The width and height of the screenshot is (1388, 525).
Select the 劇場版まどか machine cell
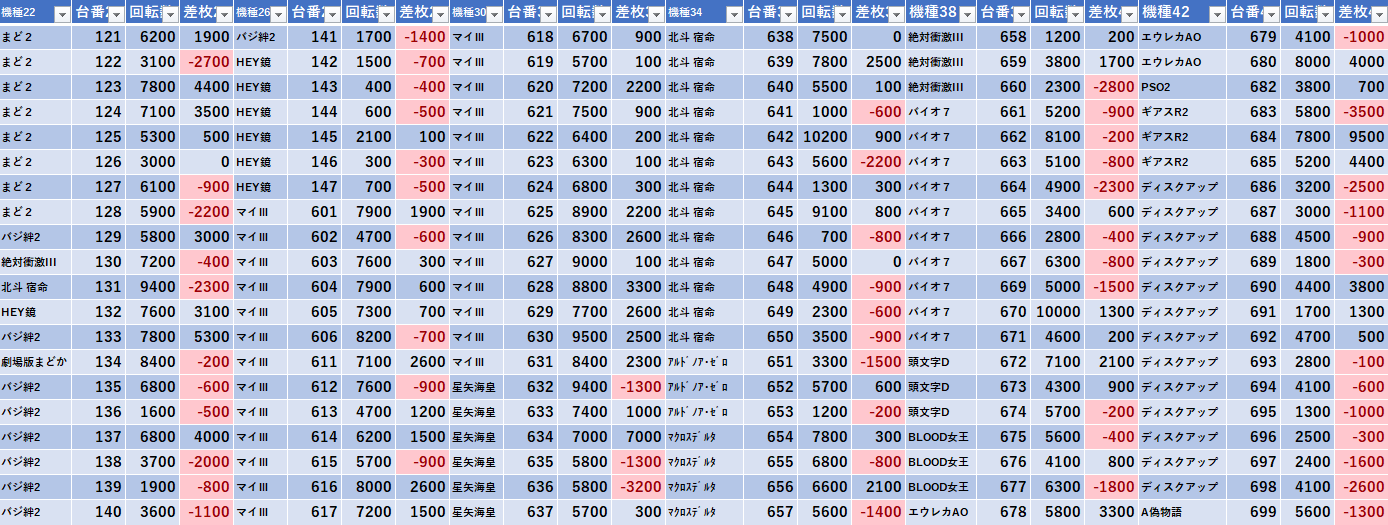pyautogui.click(x=36, y=362)
